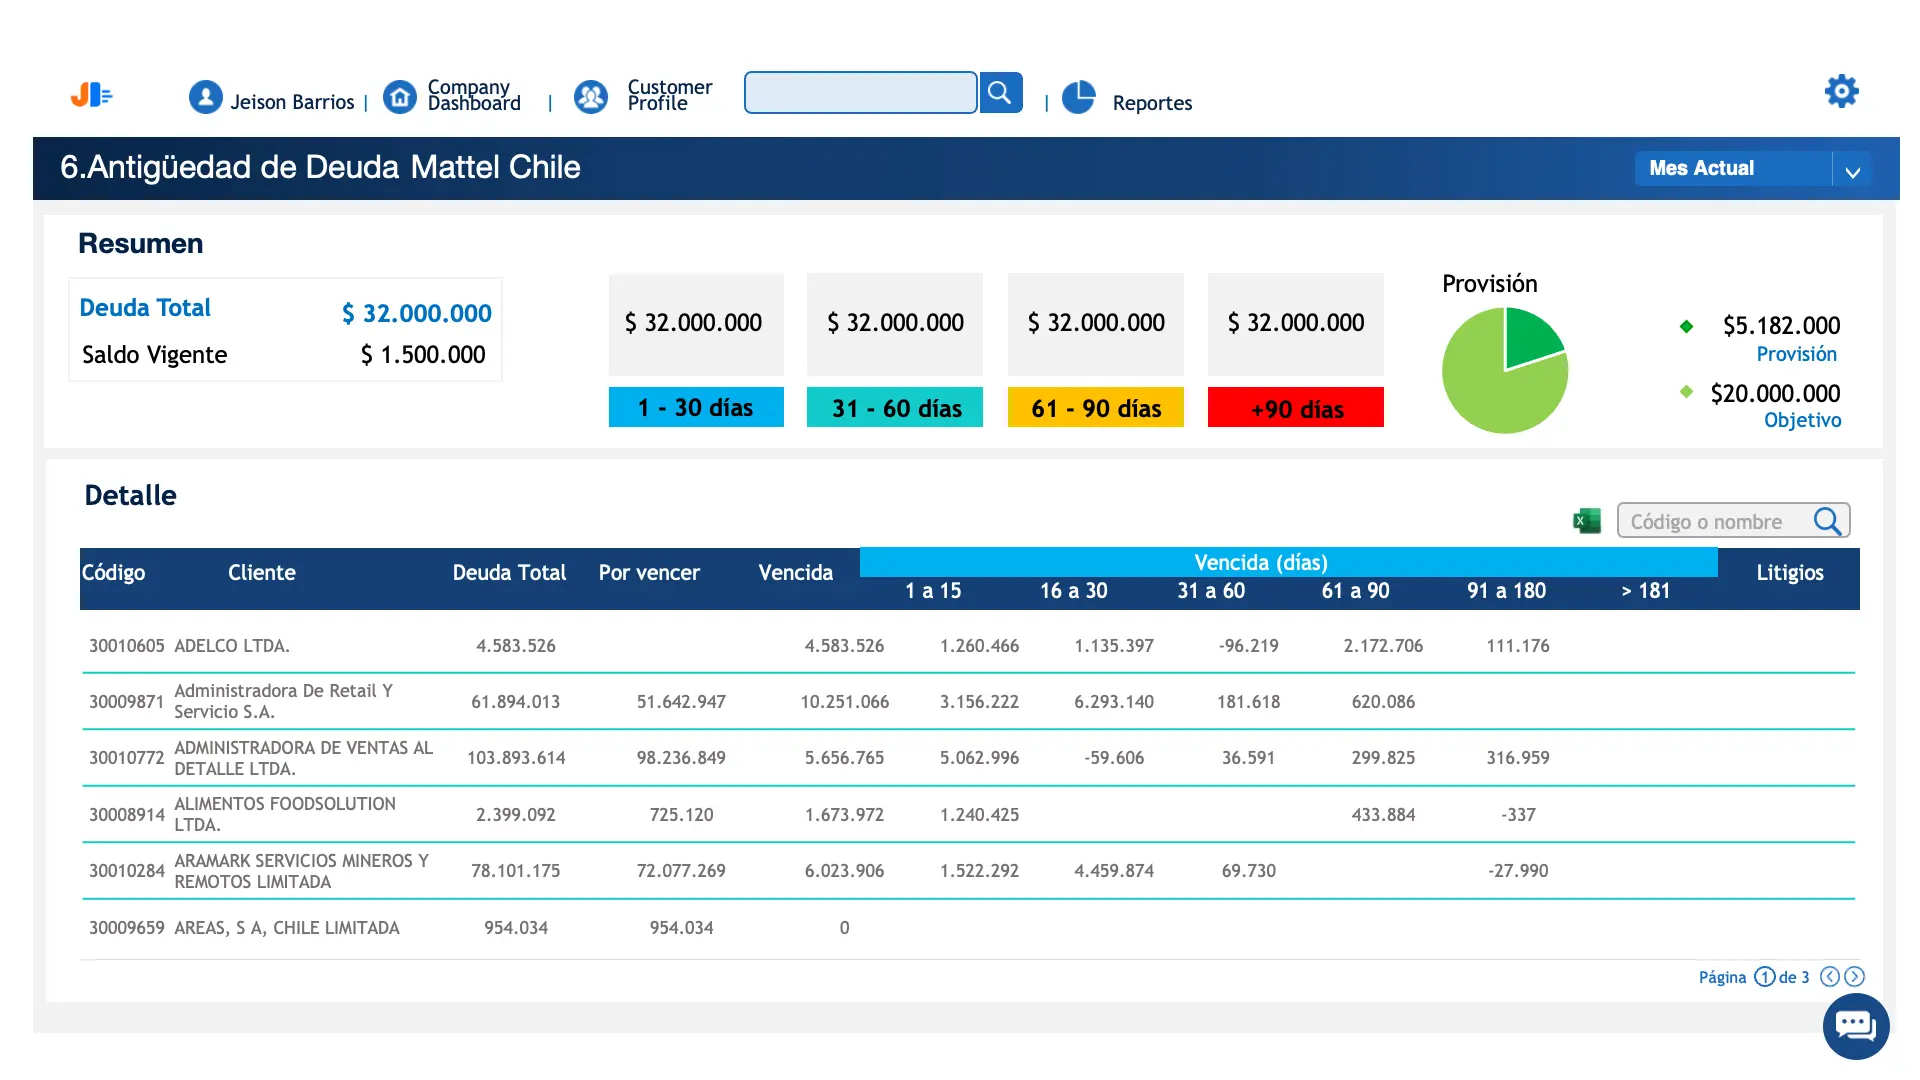This screenshot has height=1080, width=1920.
Task: Click the top search magnifier button
Action: tap(1000, 93)
